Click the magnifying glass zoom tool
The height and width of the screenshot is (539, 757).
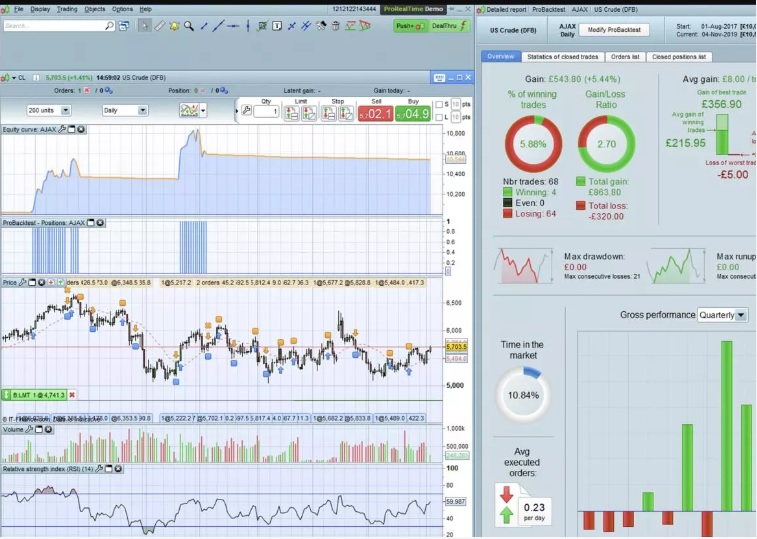[x=189, y=26]
